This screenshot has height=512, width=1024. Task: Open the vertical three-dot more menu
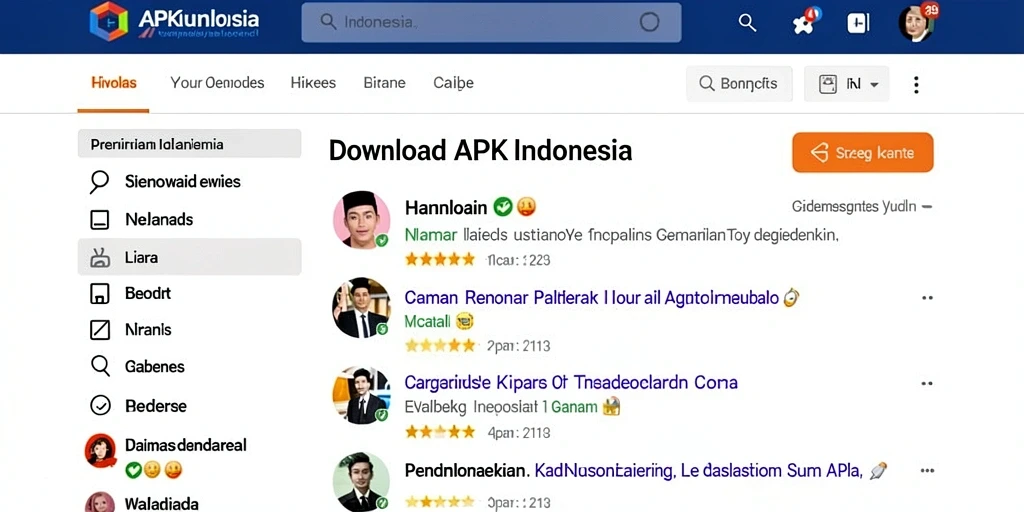(916, 84)
